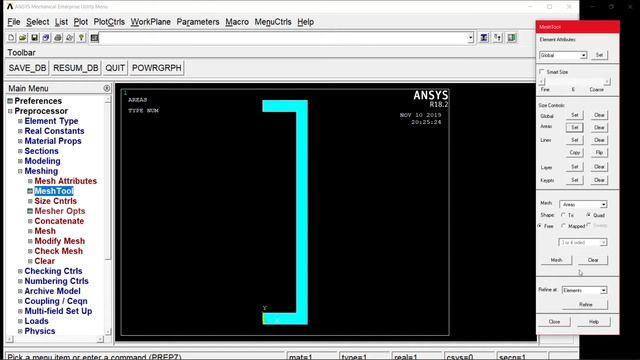The image size is (640, 360).
Task: Click the RESUM_DB toolbar button
Action: tap(76, 68)
